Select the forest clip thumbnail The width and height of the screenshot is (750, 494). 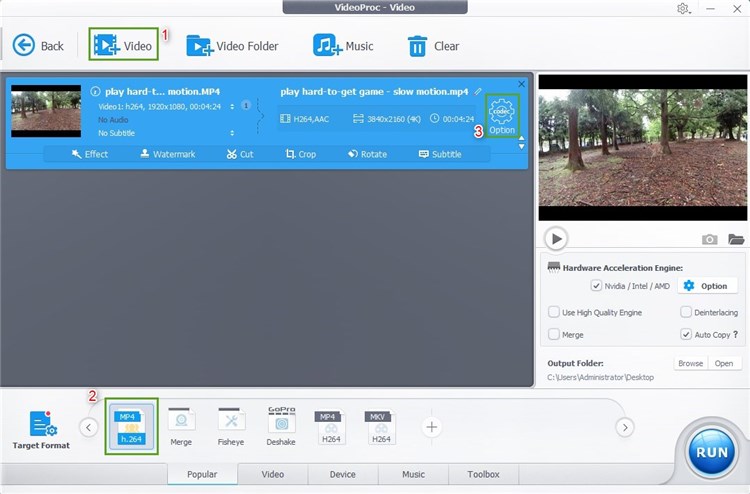(x=46, y=111)
